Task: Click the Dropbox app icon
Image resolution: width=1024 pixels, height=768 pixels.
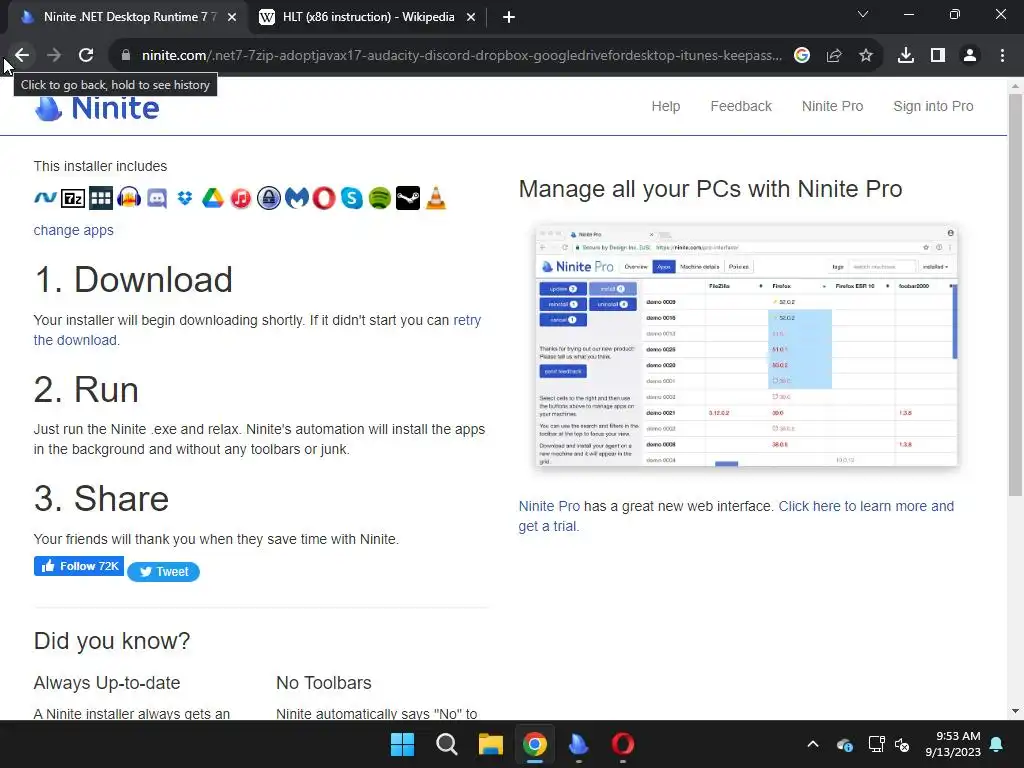Action: 185,198
